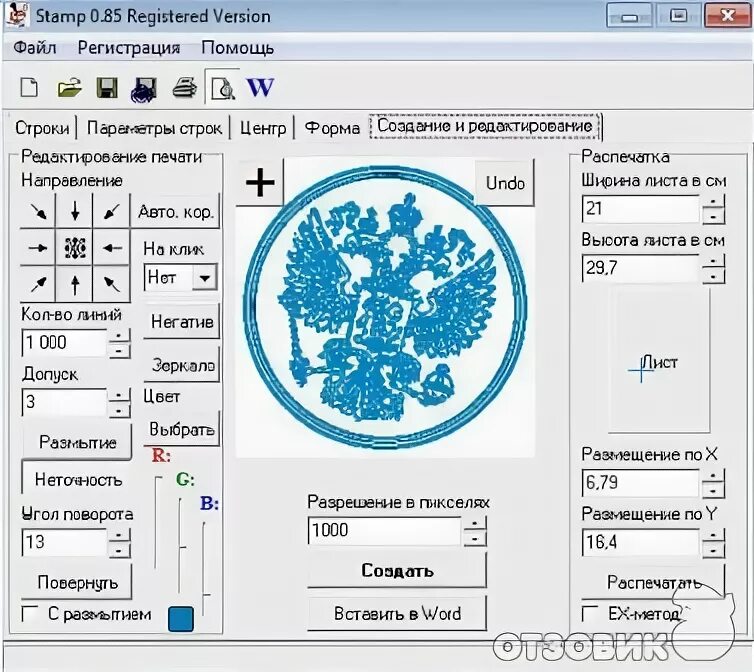Select the down-right direction arrow
Image resolution: width=754 pixels, height=672 pixels.
pos(38,212)
